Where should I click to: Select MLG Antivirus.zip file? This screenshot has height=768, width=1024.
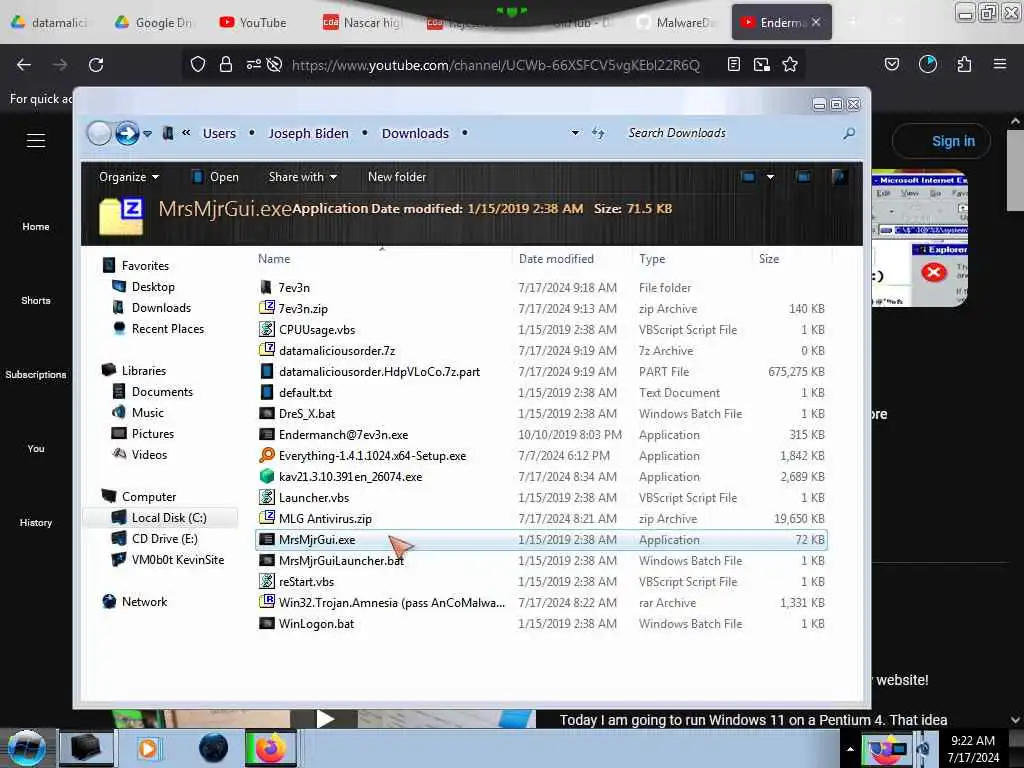[x=325, y=519]
